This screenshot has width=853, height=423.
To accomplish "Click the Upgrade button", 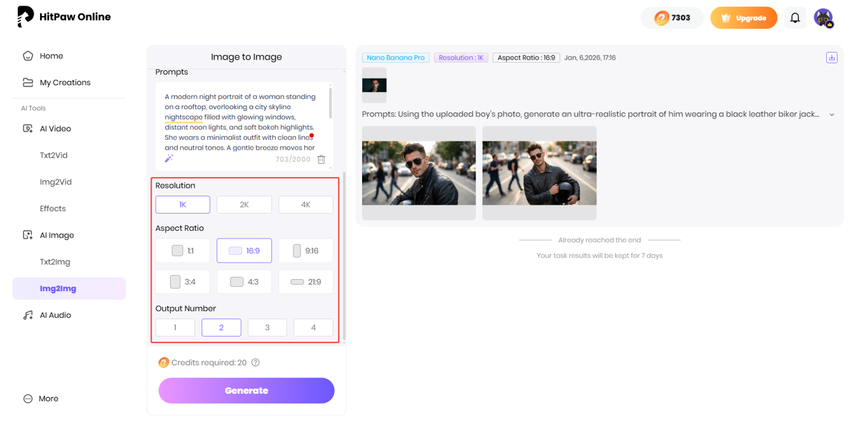I will pos(744,18).
